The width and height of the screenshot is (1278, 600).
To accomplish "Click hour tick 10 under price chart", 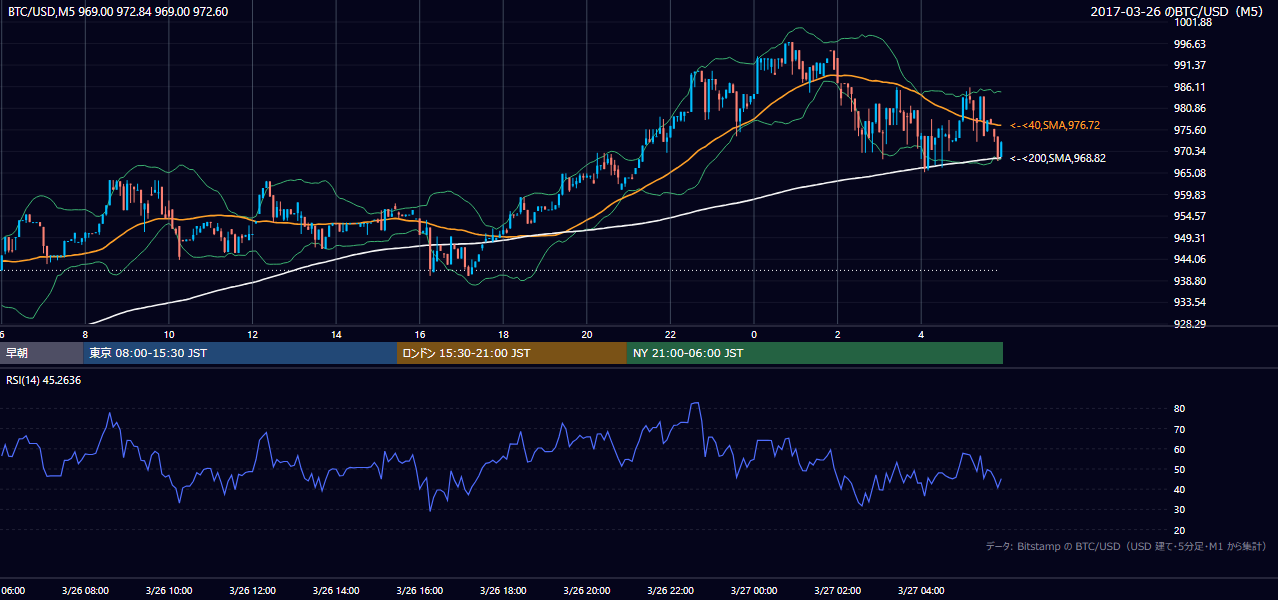I will tap(169, 334).
